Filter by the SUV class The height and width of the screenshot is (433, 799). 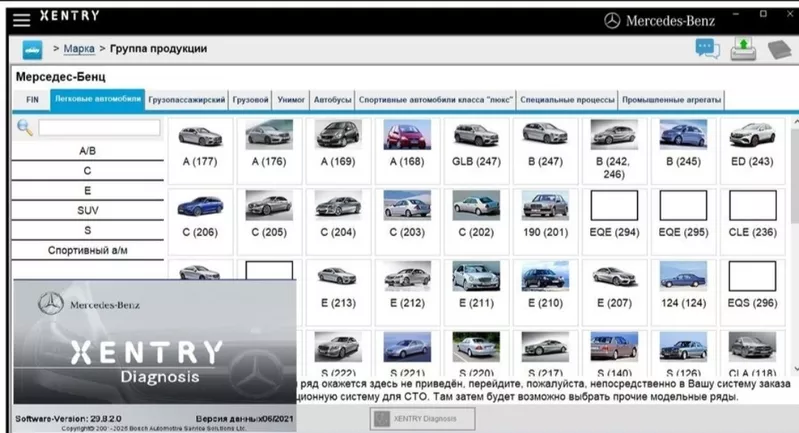coord(87,211)
